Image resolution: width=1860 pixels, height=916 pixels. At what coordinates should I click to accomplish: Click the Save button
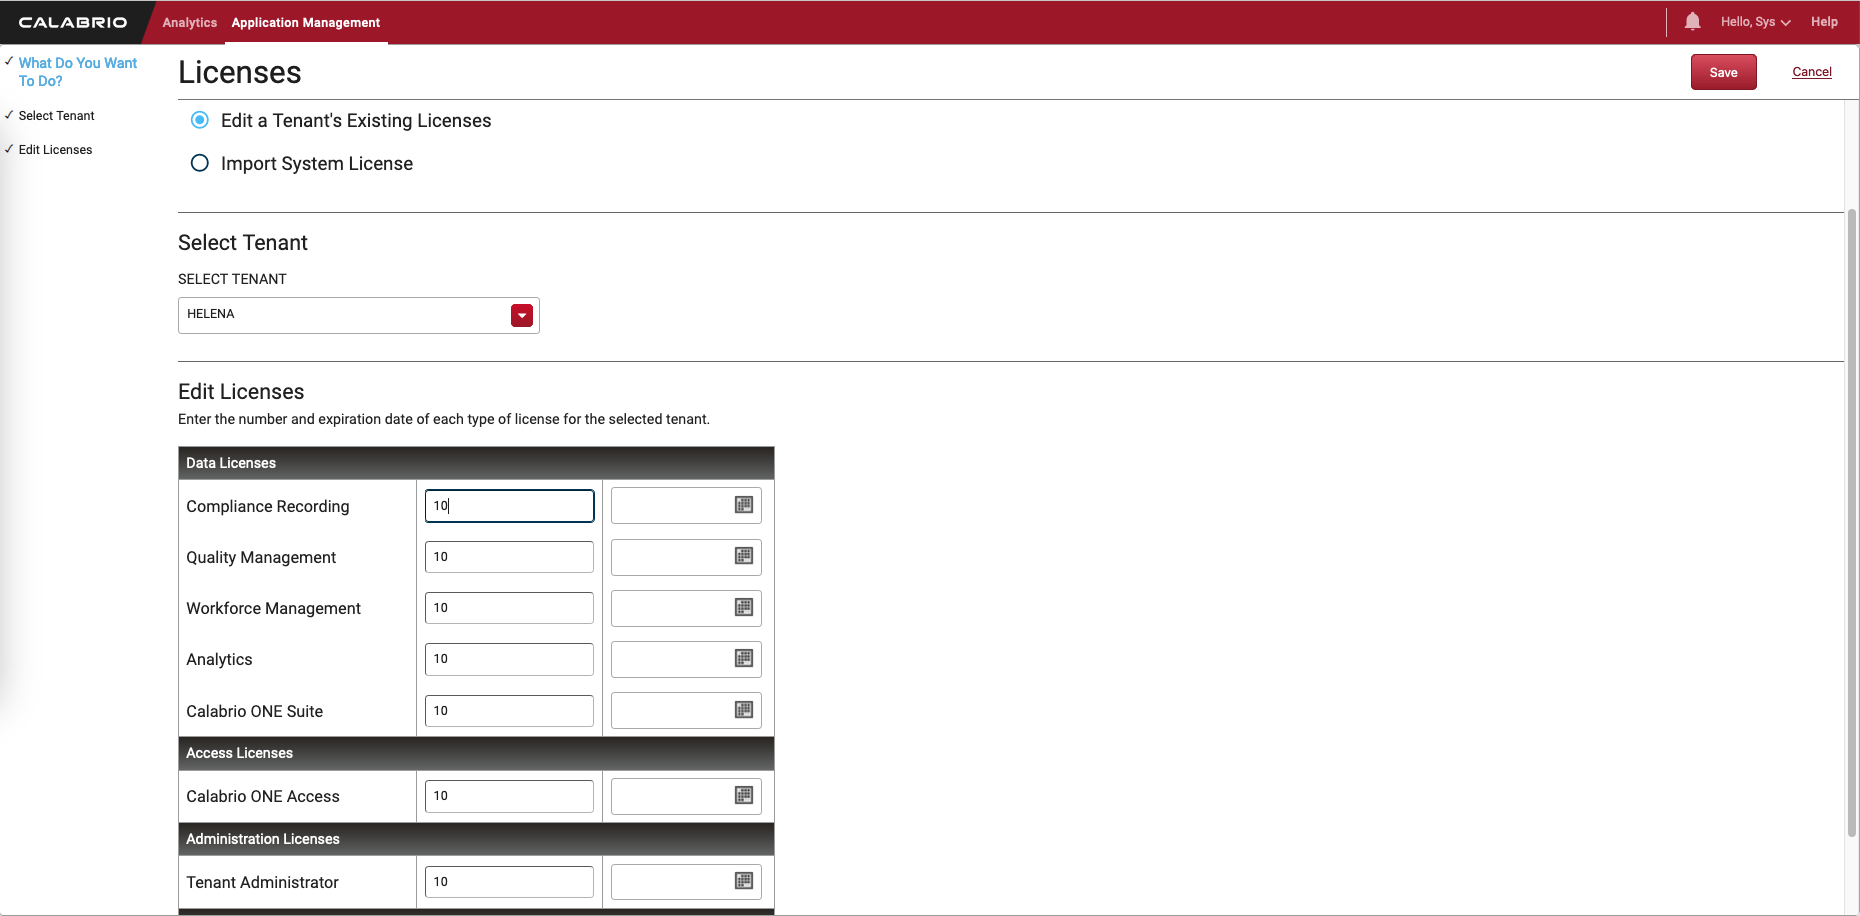pyautogui.click(x=1723, y=72)
